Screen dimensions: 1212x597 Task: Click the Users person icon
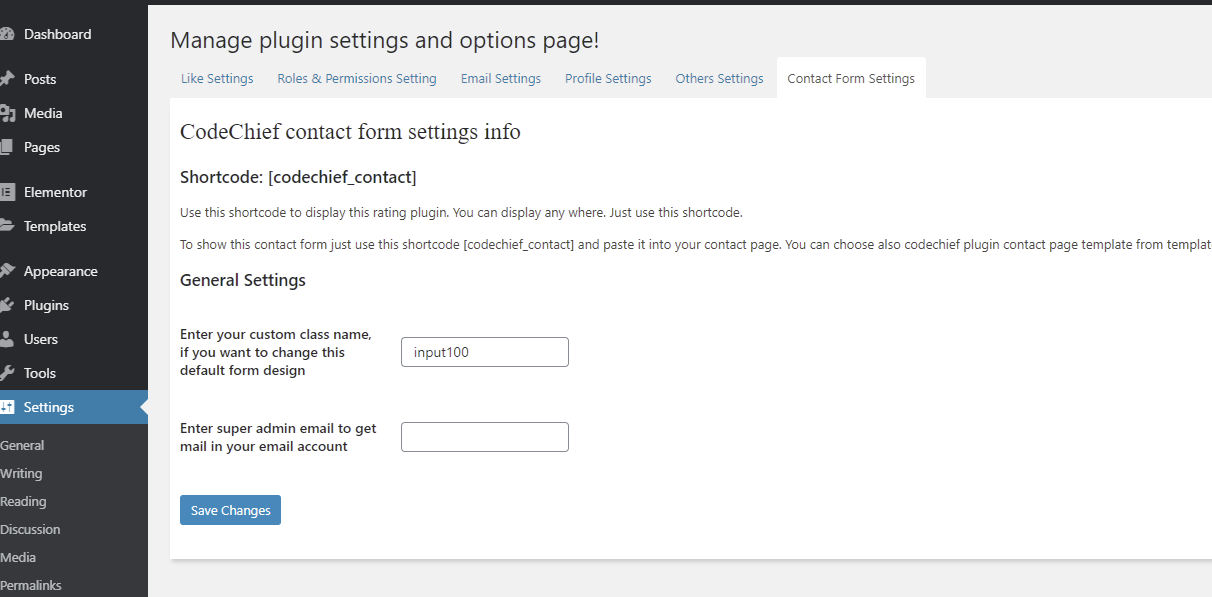pos(6,339)
